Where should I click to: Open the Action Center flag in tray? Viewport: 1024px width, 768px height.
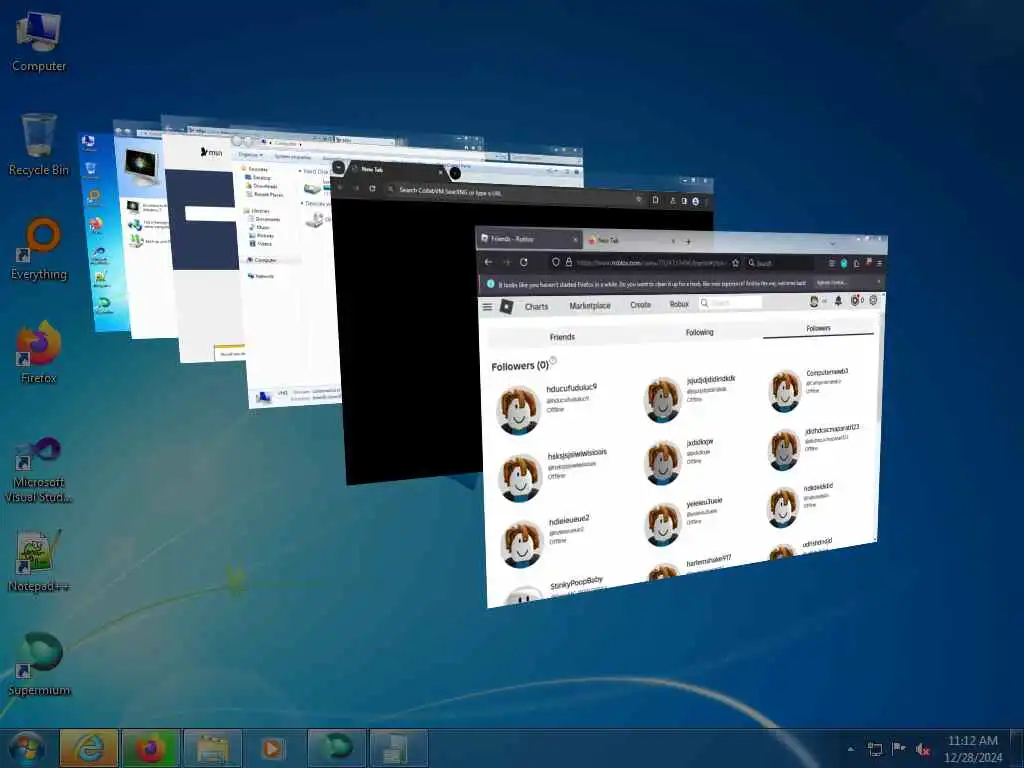coord(899,749)
